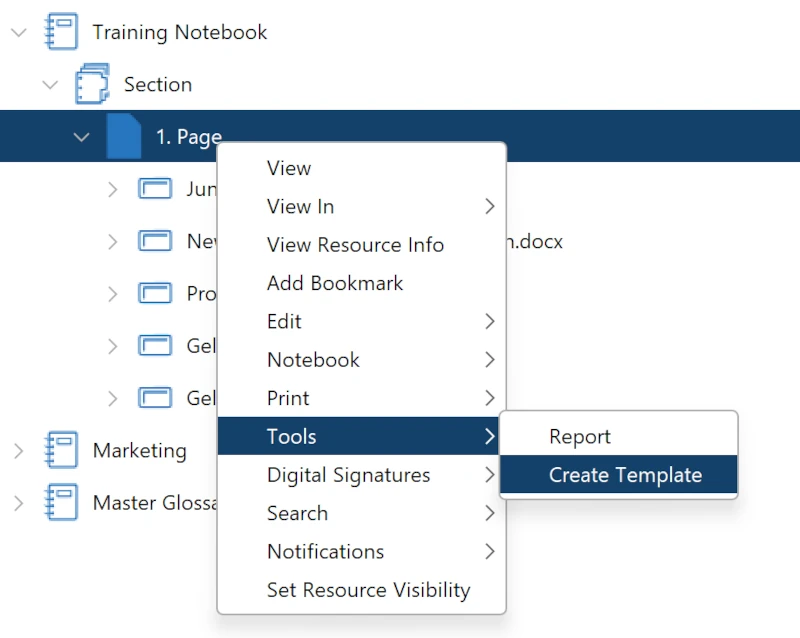This screenshot has width=800, height=638.
Task: Collapse the 1. Page node chevron
Action: 81,137
